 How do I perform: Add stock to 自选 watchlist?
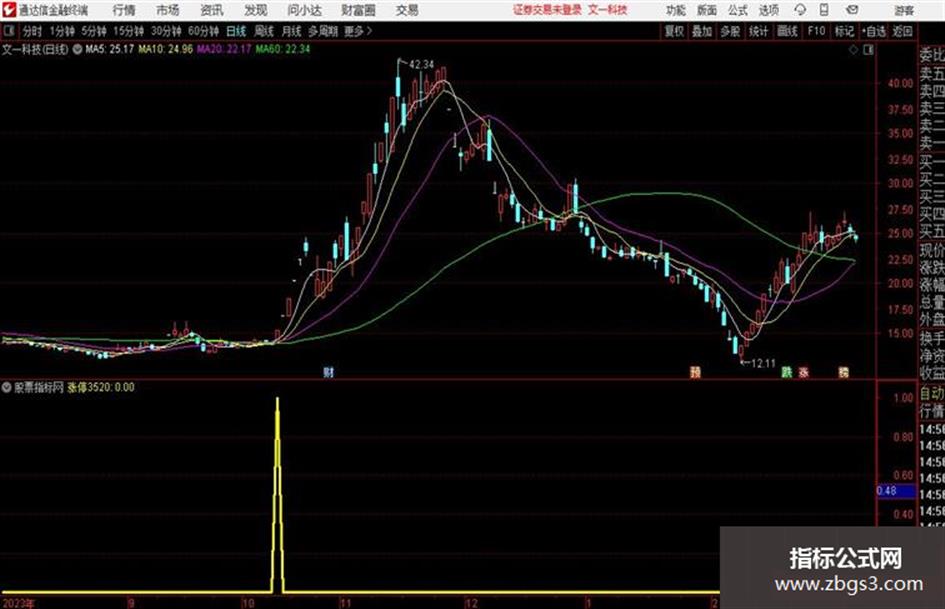point(874,31)
